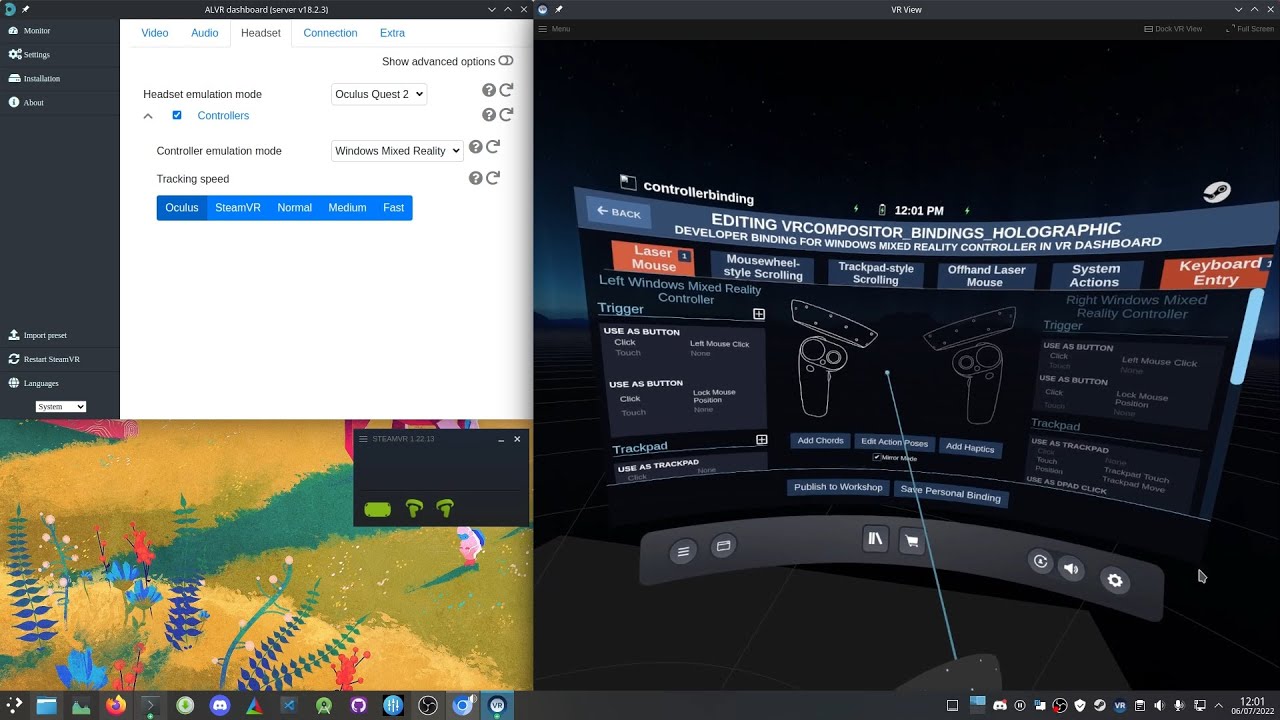
Task: Switch to the Extra tab
Action: (x=392, y=33)
